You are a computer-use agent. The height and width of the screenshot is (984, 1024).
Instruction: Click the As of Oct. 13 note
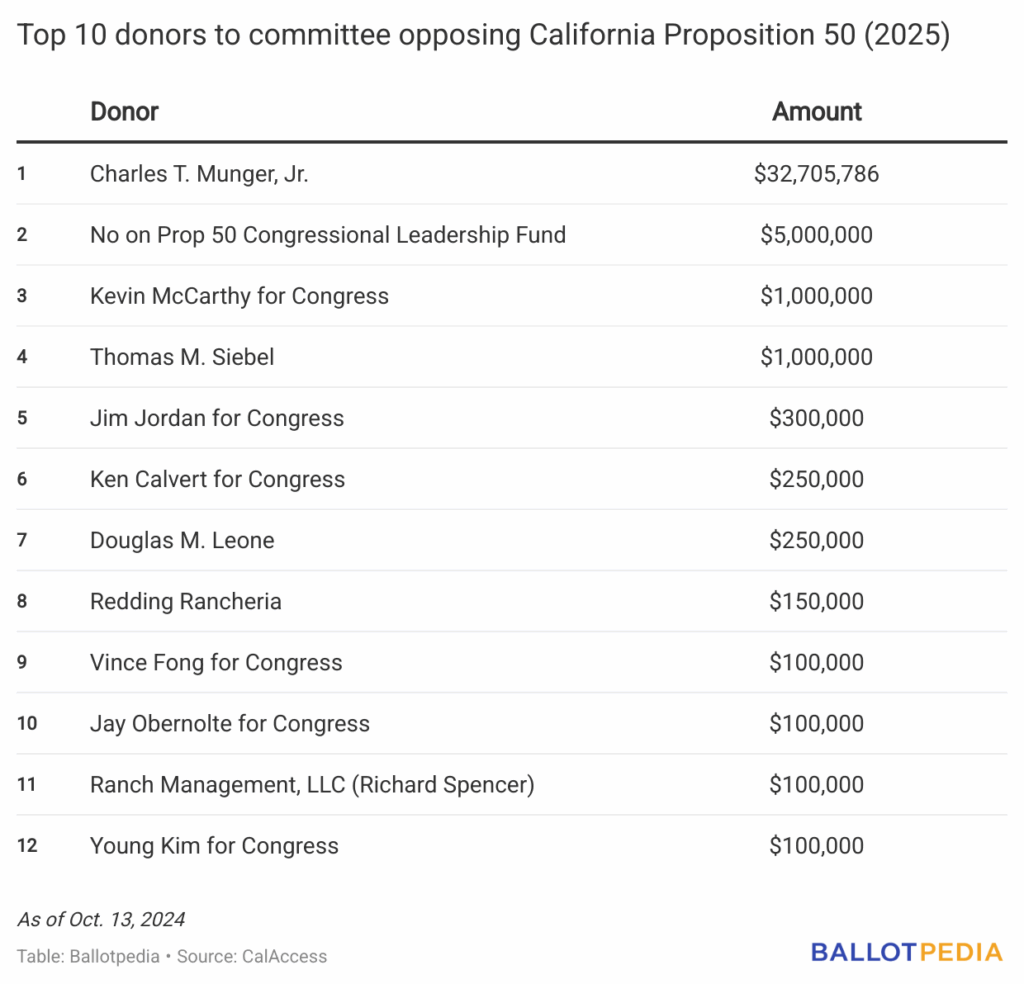(101, 919)
